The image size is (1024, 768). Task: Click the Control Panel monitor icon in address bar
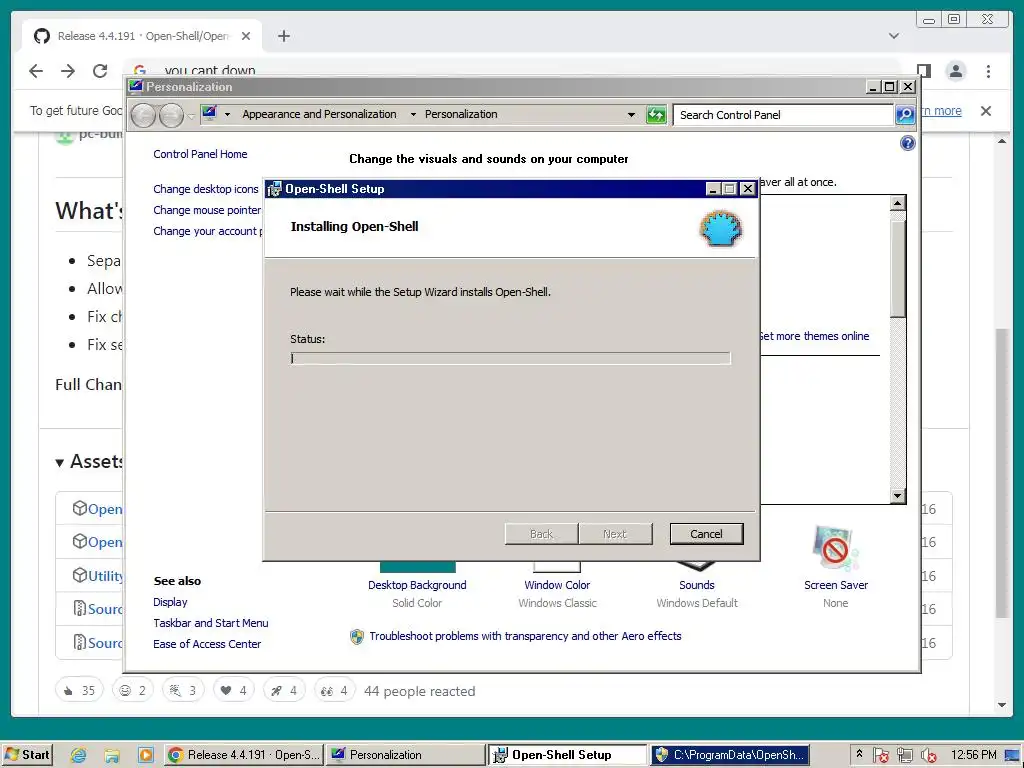209,113
